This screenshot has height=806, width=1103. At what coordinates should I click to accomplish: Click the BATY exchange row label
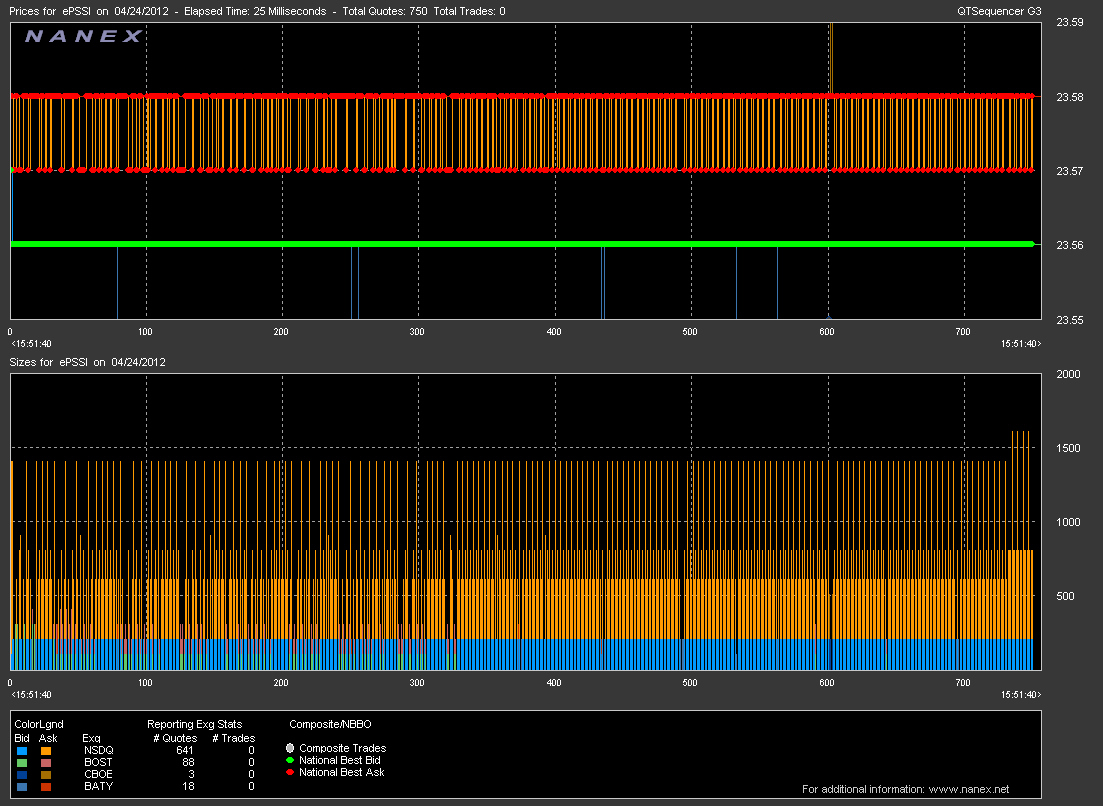[98, 786]
